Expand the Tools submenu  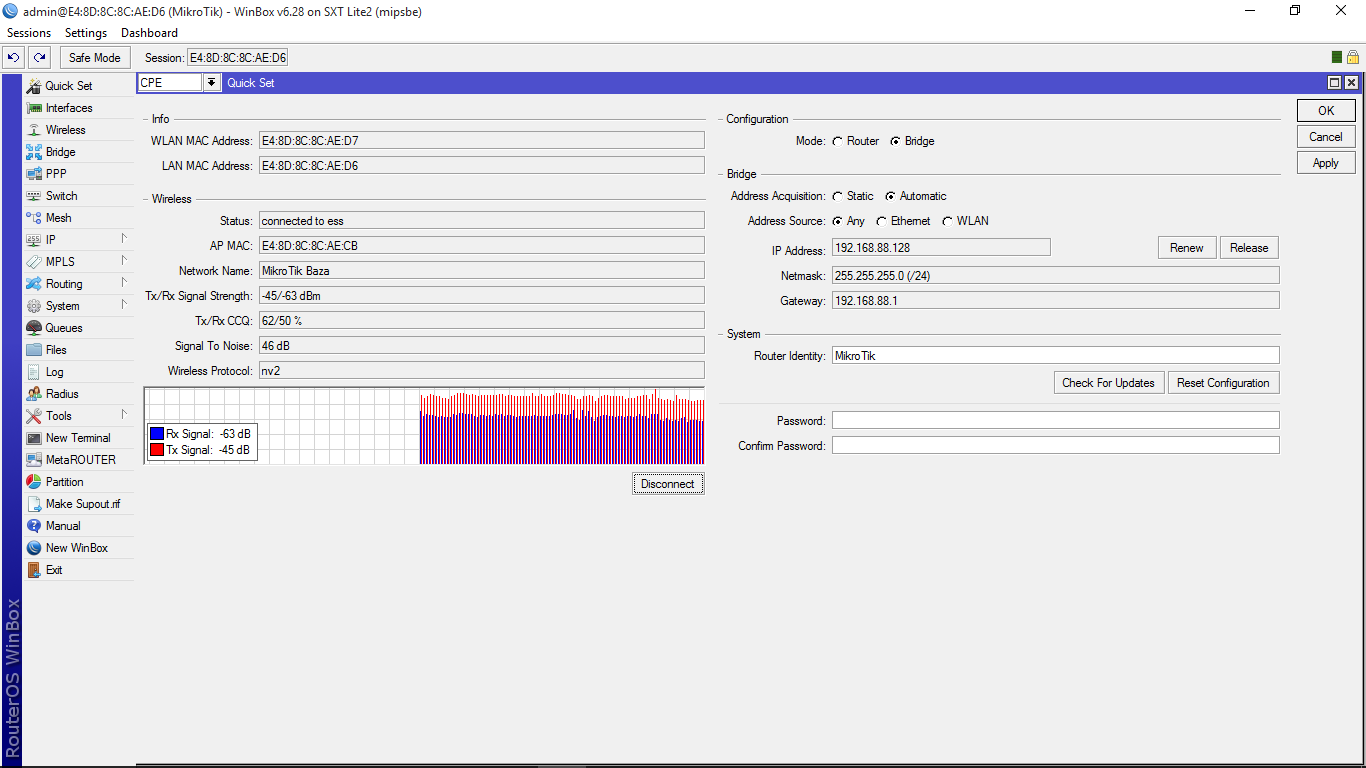(x=124, y=415)
